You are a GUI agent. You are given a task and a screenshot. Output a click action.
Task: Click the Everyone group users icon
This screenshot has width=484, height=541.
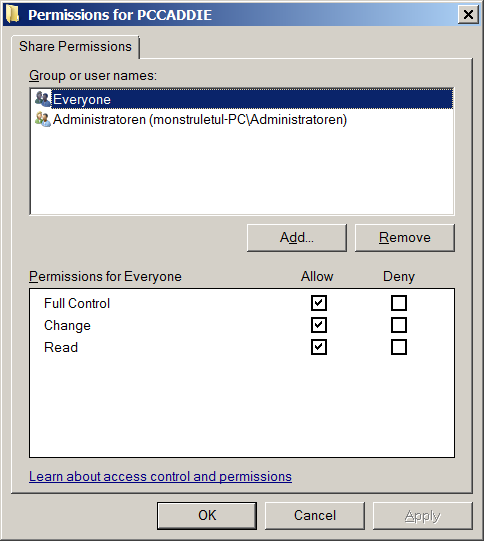(43, 99)
